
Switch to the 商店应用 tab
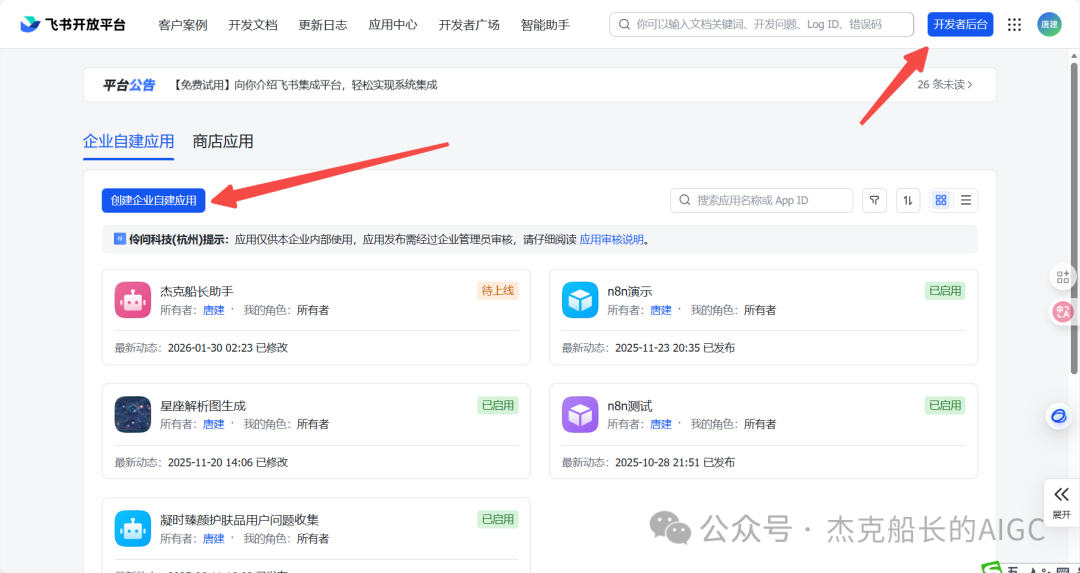[222, 142]
